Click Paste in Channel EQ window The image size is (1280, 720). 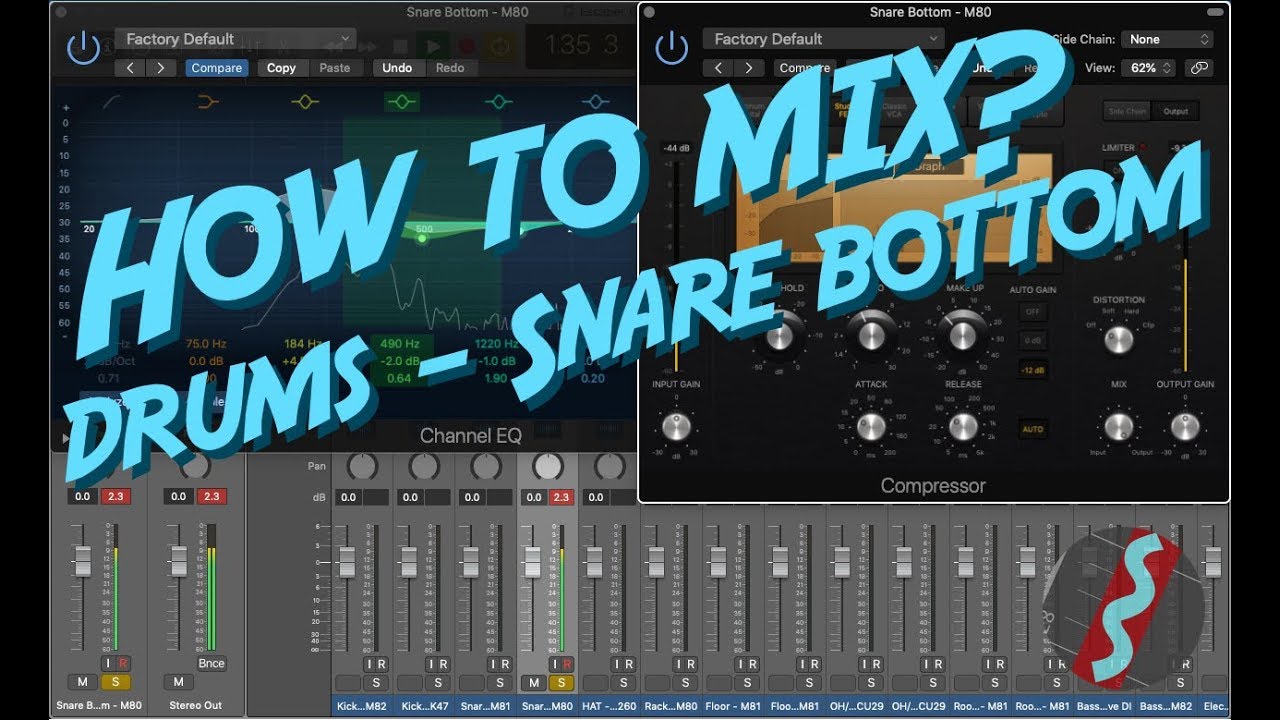[x=335, y=68]
